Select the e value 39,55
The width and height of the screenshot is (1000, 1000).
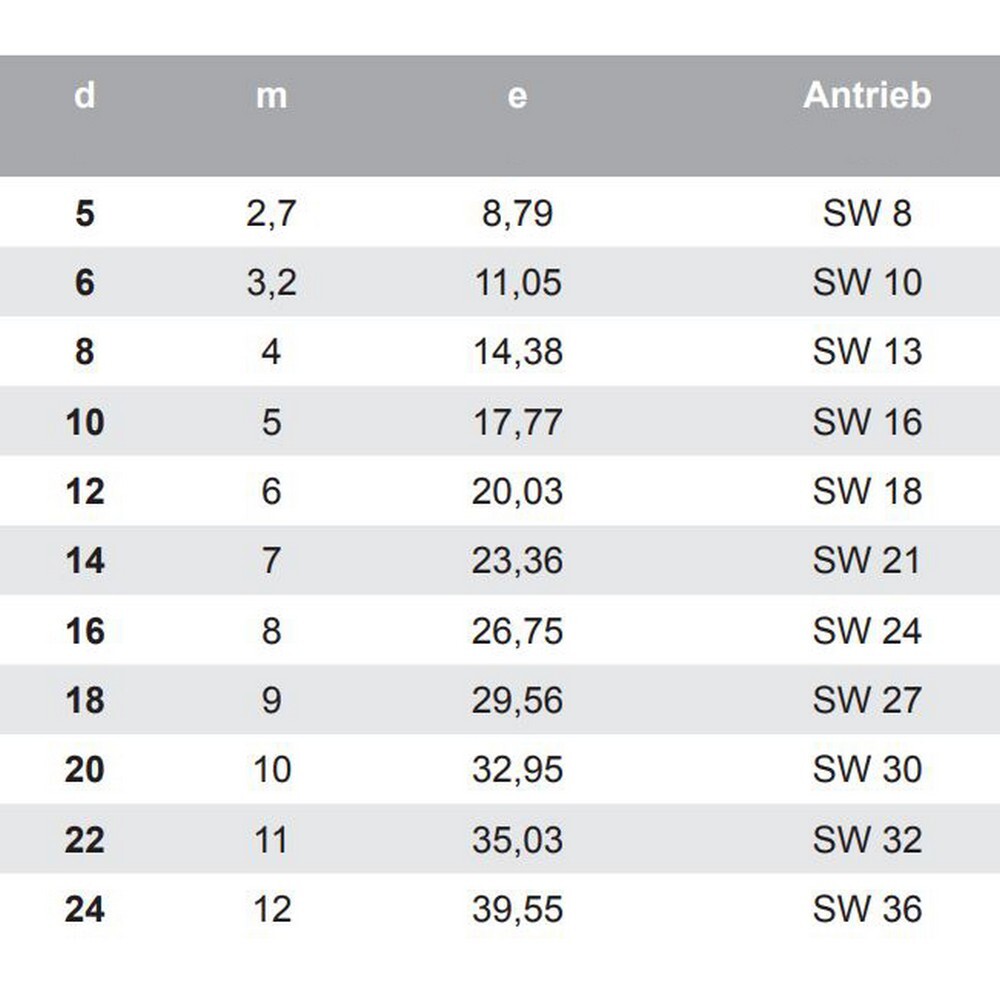[517, 910]
